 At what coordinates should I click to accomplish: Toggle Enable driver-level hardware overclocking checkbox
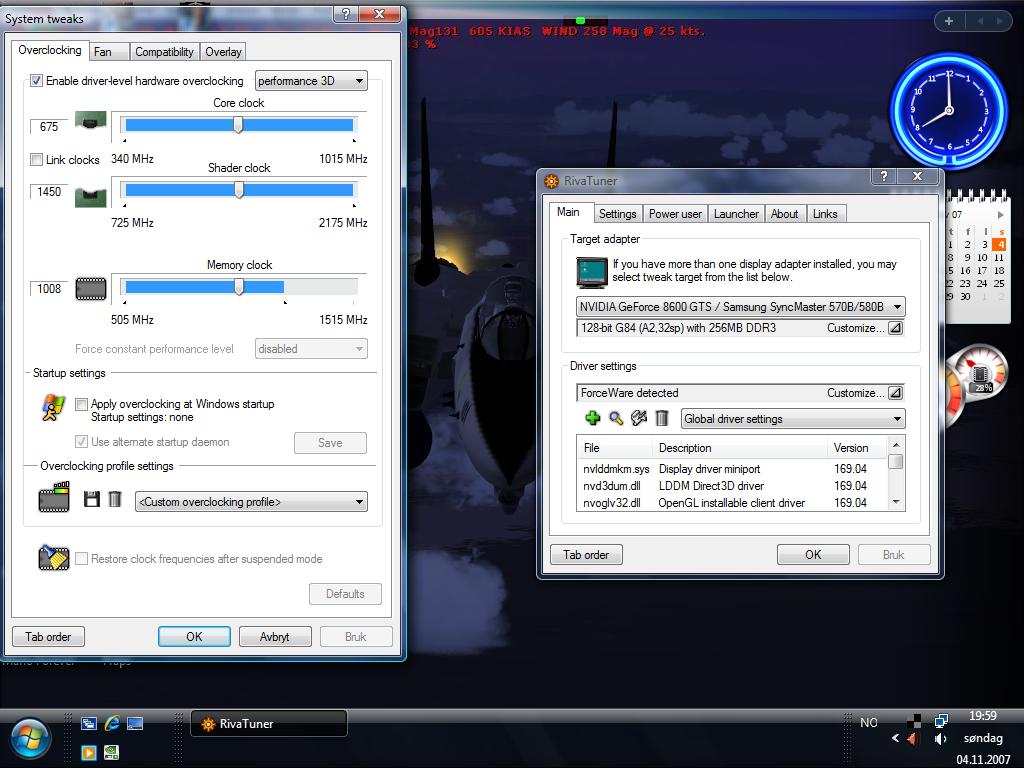point(37,81)
